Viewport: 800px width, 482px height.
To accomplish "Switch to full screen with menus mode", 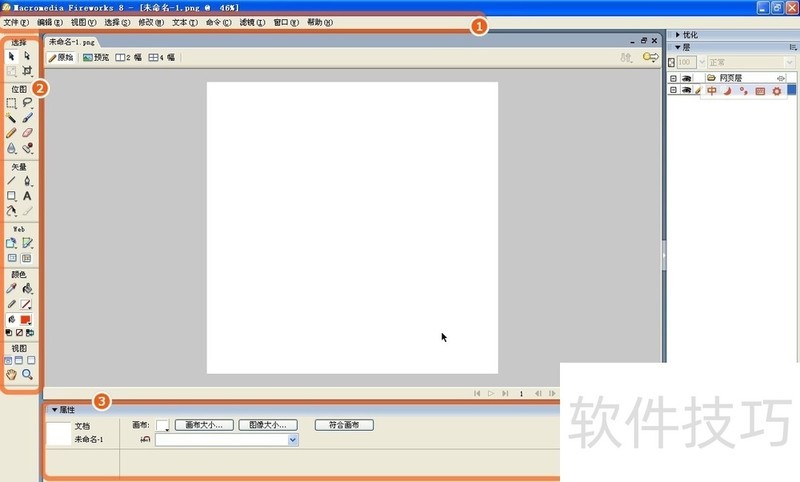I will (19, 360).
